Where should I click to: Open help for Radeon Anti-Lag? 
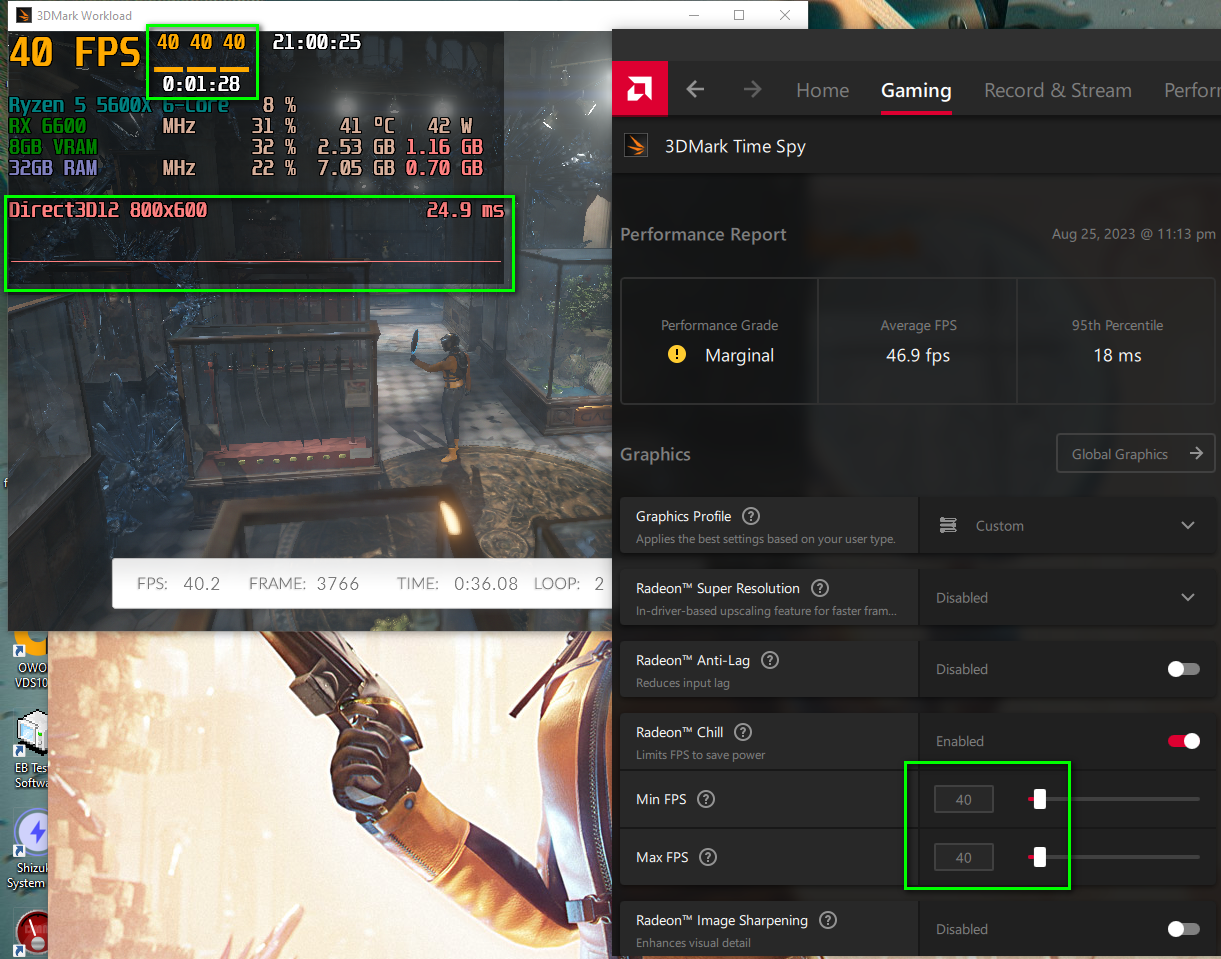point(770,660)
